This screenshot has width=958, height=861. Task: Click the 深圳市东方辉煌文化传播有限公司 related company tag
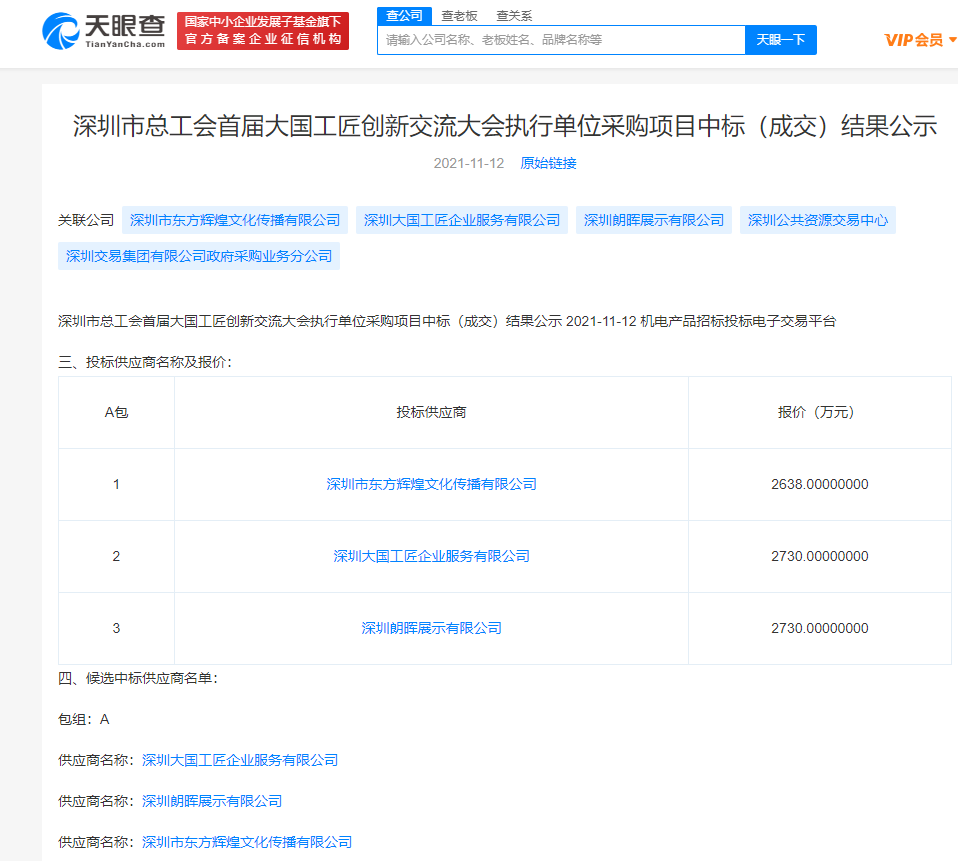tap(235, 220)
